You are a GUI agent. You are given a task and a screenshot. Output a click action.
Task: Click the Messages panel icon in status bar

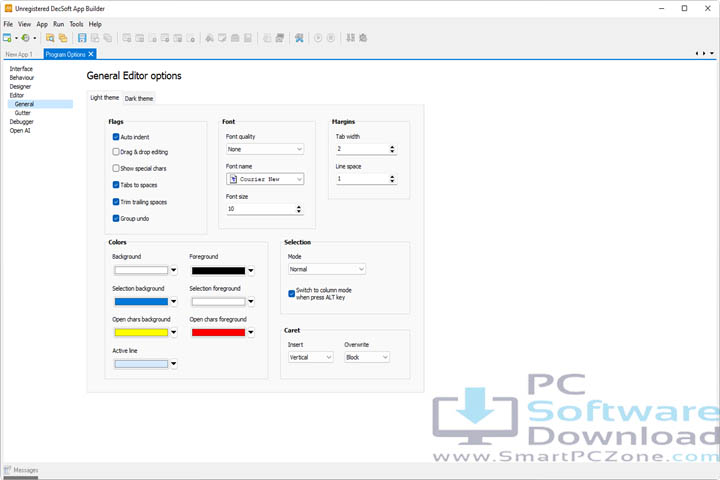point(7,470)
